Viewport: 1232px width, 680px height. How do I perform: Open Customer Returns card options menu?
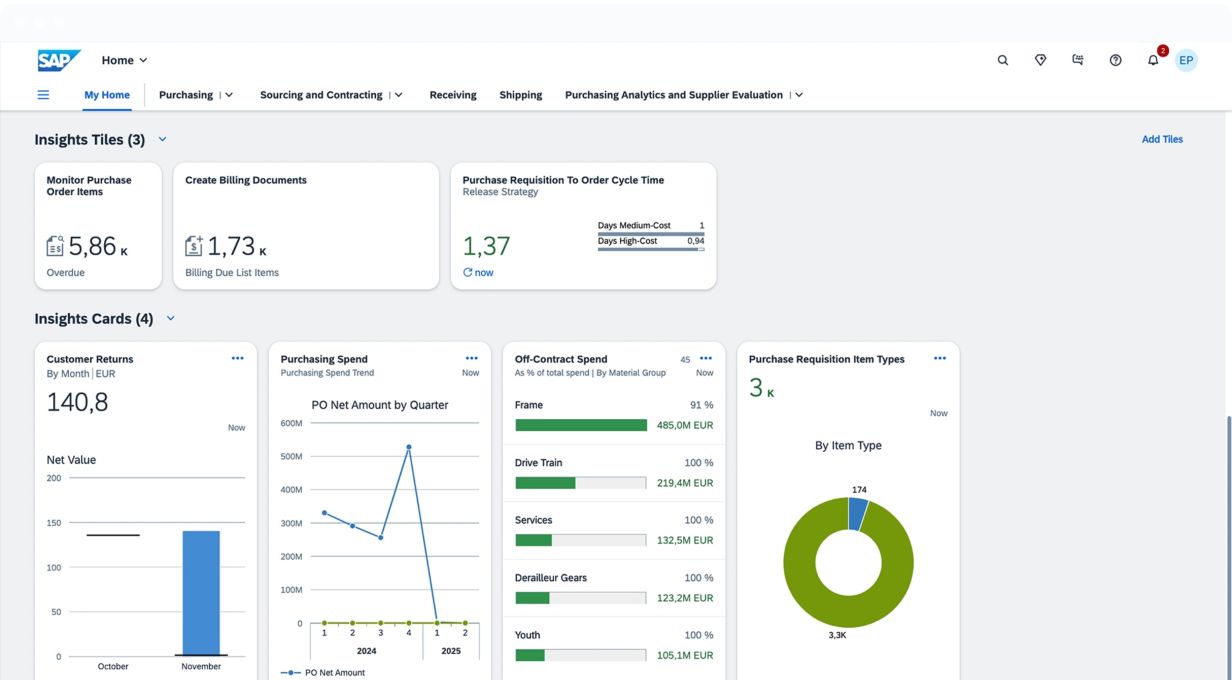237,358
